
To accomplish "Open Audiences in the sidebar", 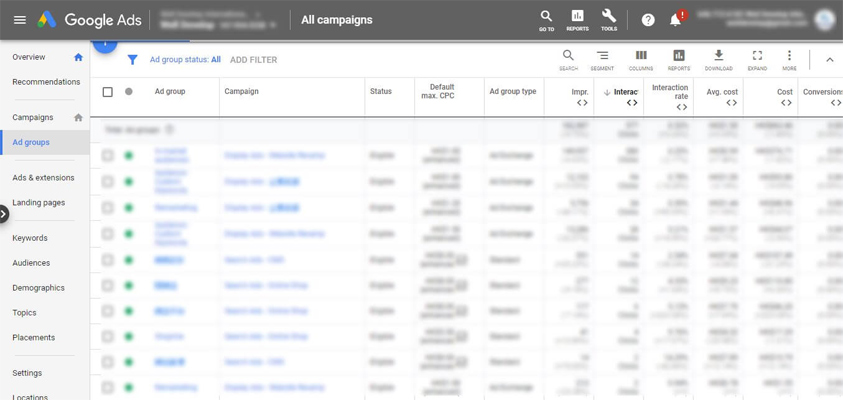I will 31,263.
